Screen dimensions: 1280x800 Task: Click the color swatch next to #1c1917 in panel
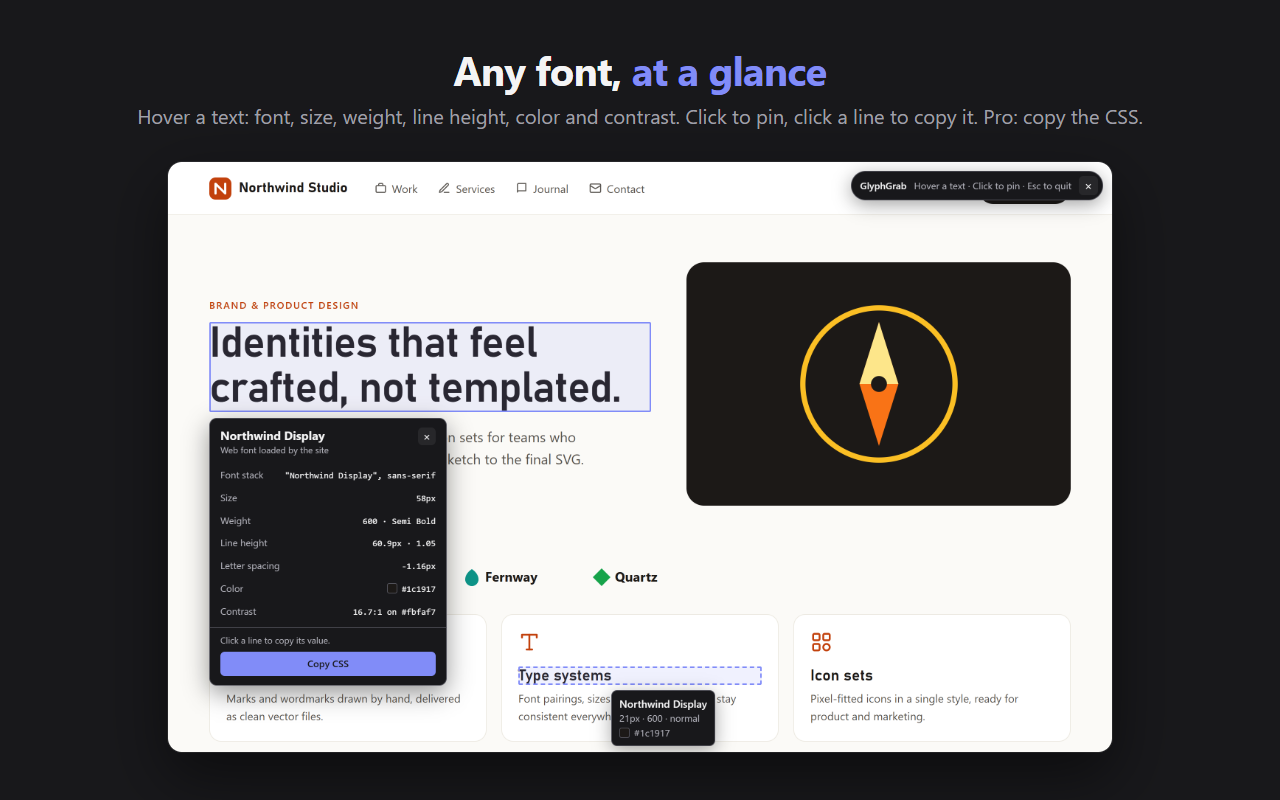pos(392,589)
